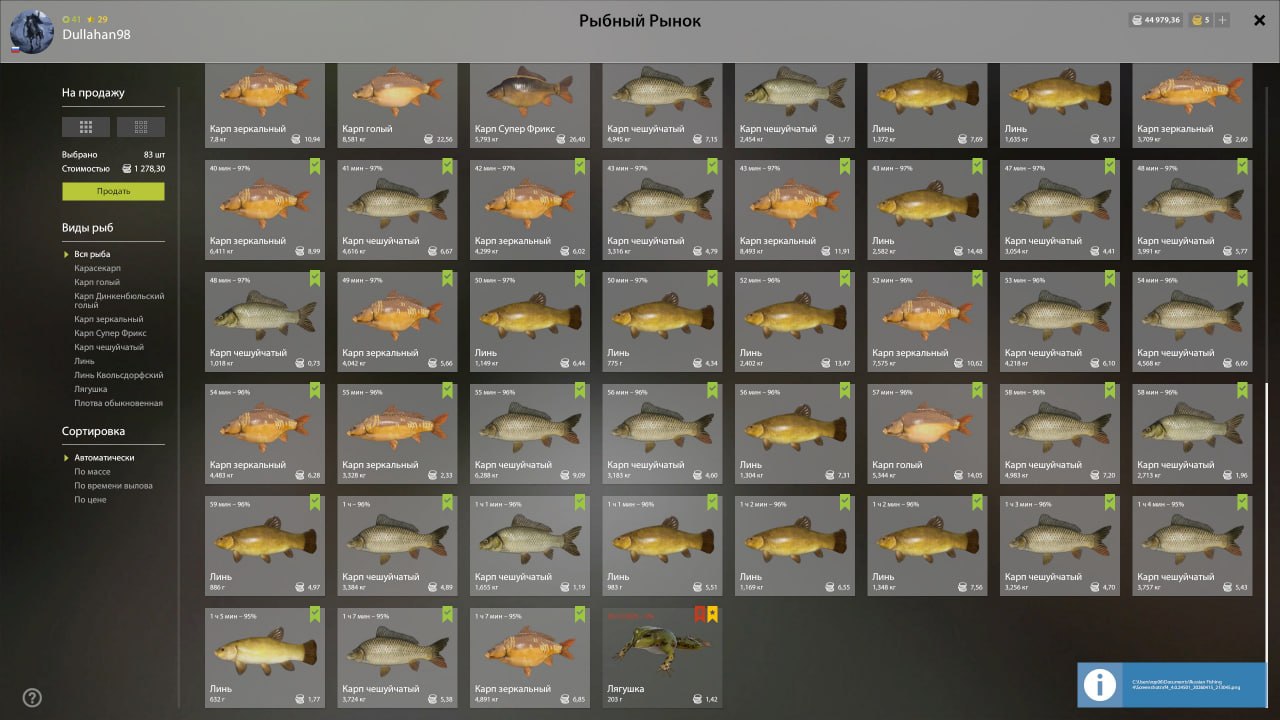Sort fish По цене
The height and width of the screenshot is (720, 1280).
[90, 500]
